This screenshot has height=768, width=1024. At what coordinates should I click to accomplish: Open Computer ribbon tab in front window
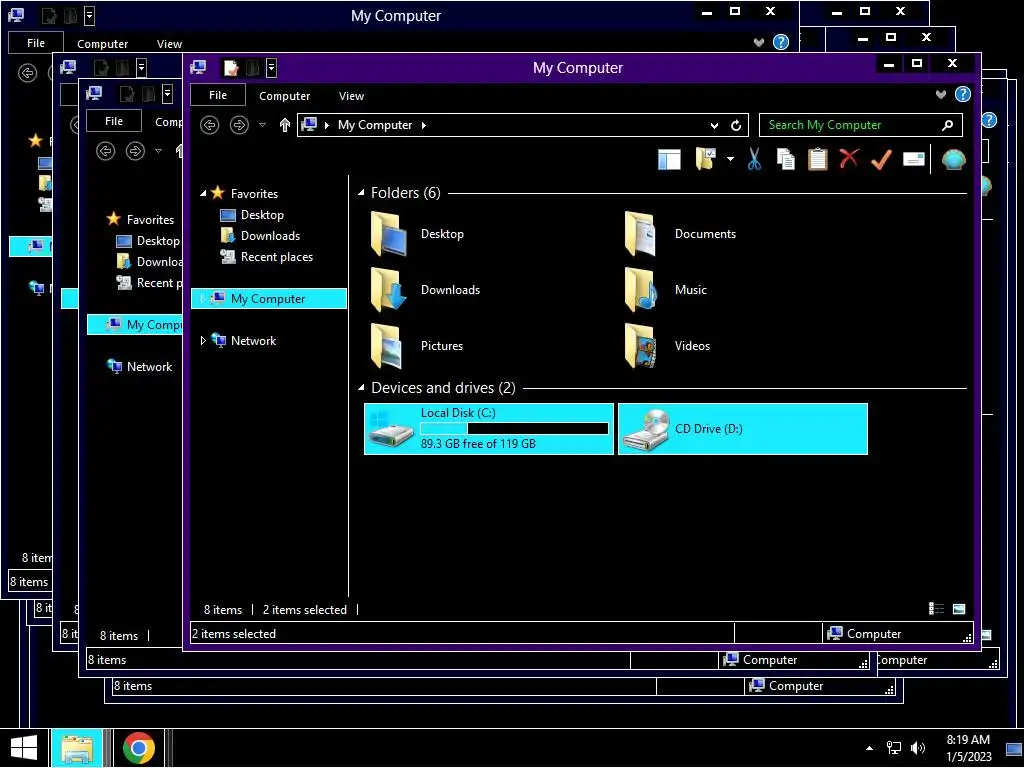click(285, 96)
